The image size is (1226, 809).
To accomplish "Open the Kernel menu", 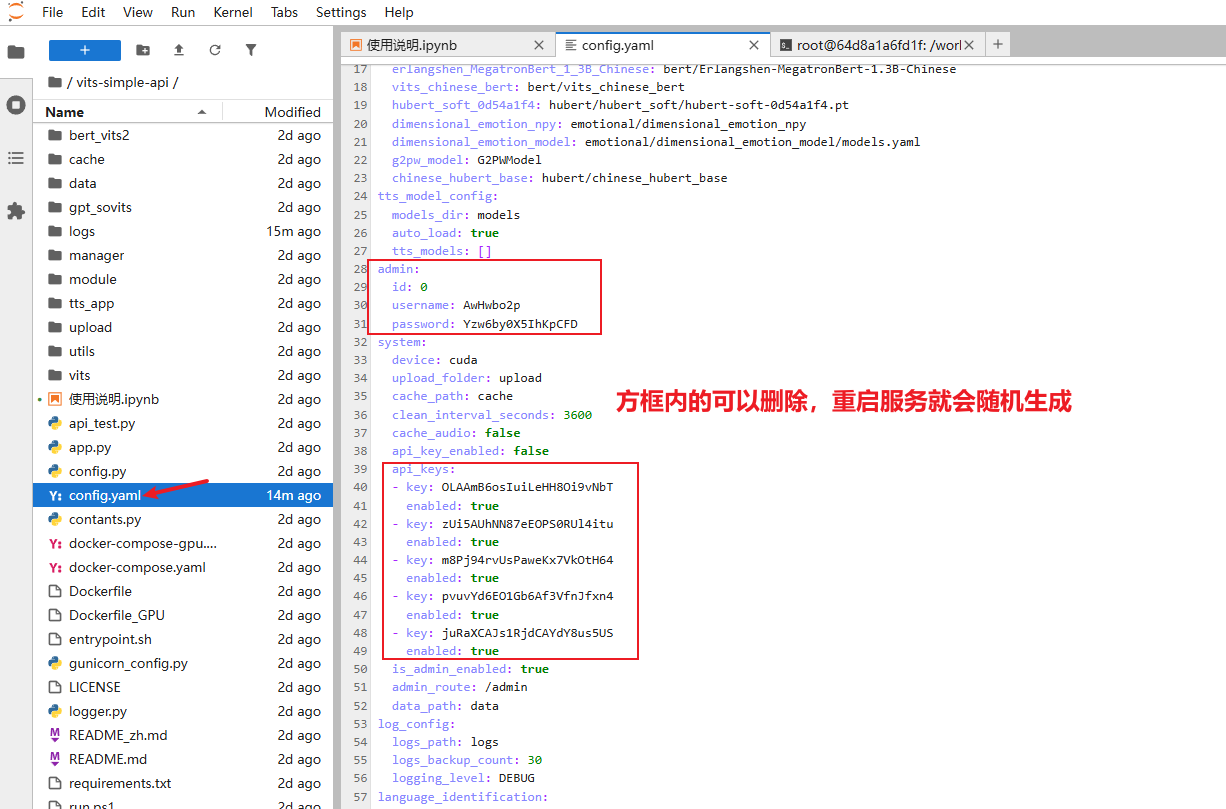I will [x=233, y=12].
